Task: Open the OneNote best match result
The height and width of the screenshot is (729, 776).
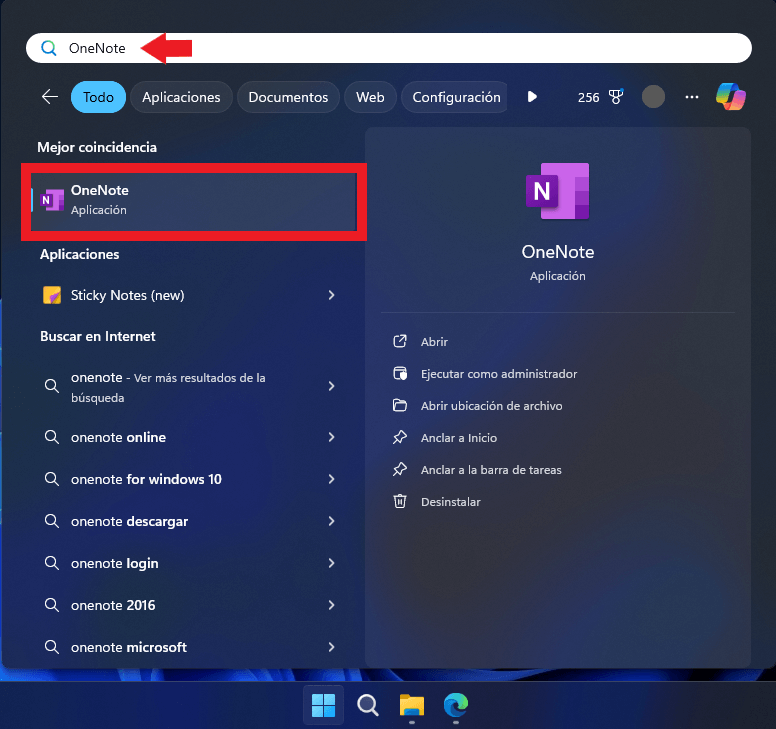Action: pos(194,201)
